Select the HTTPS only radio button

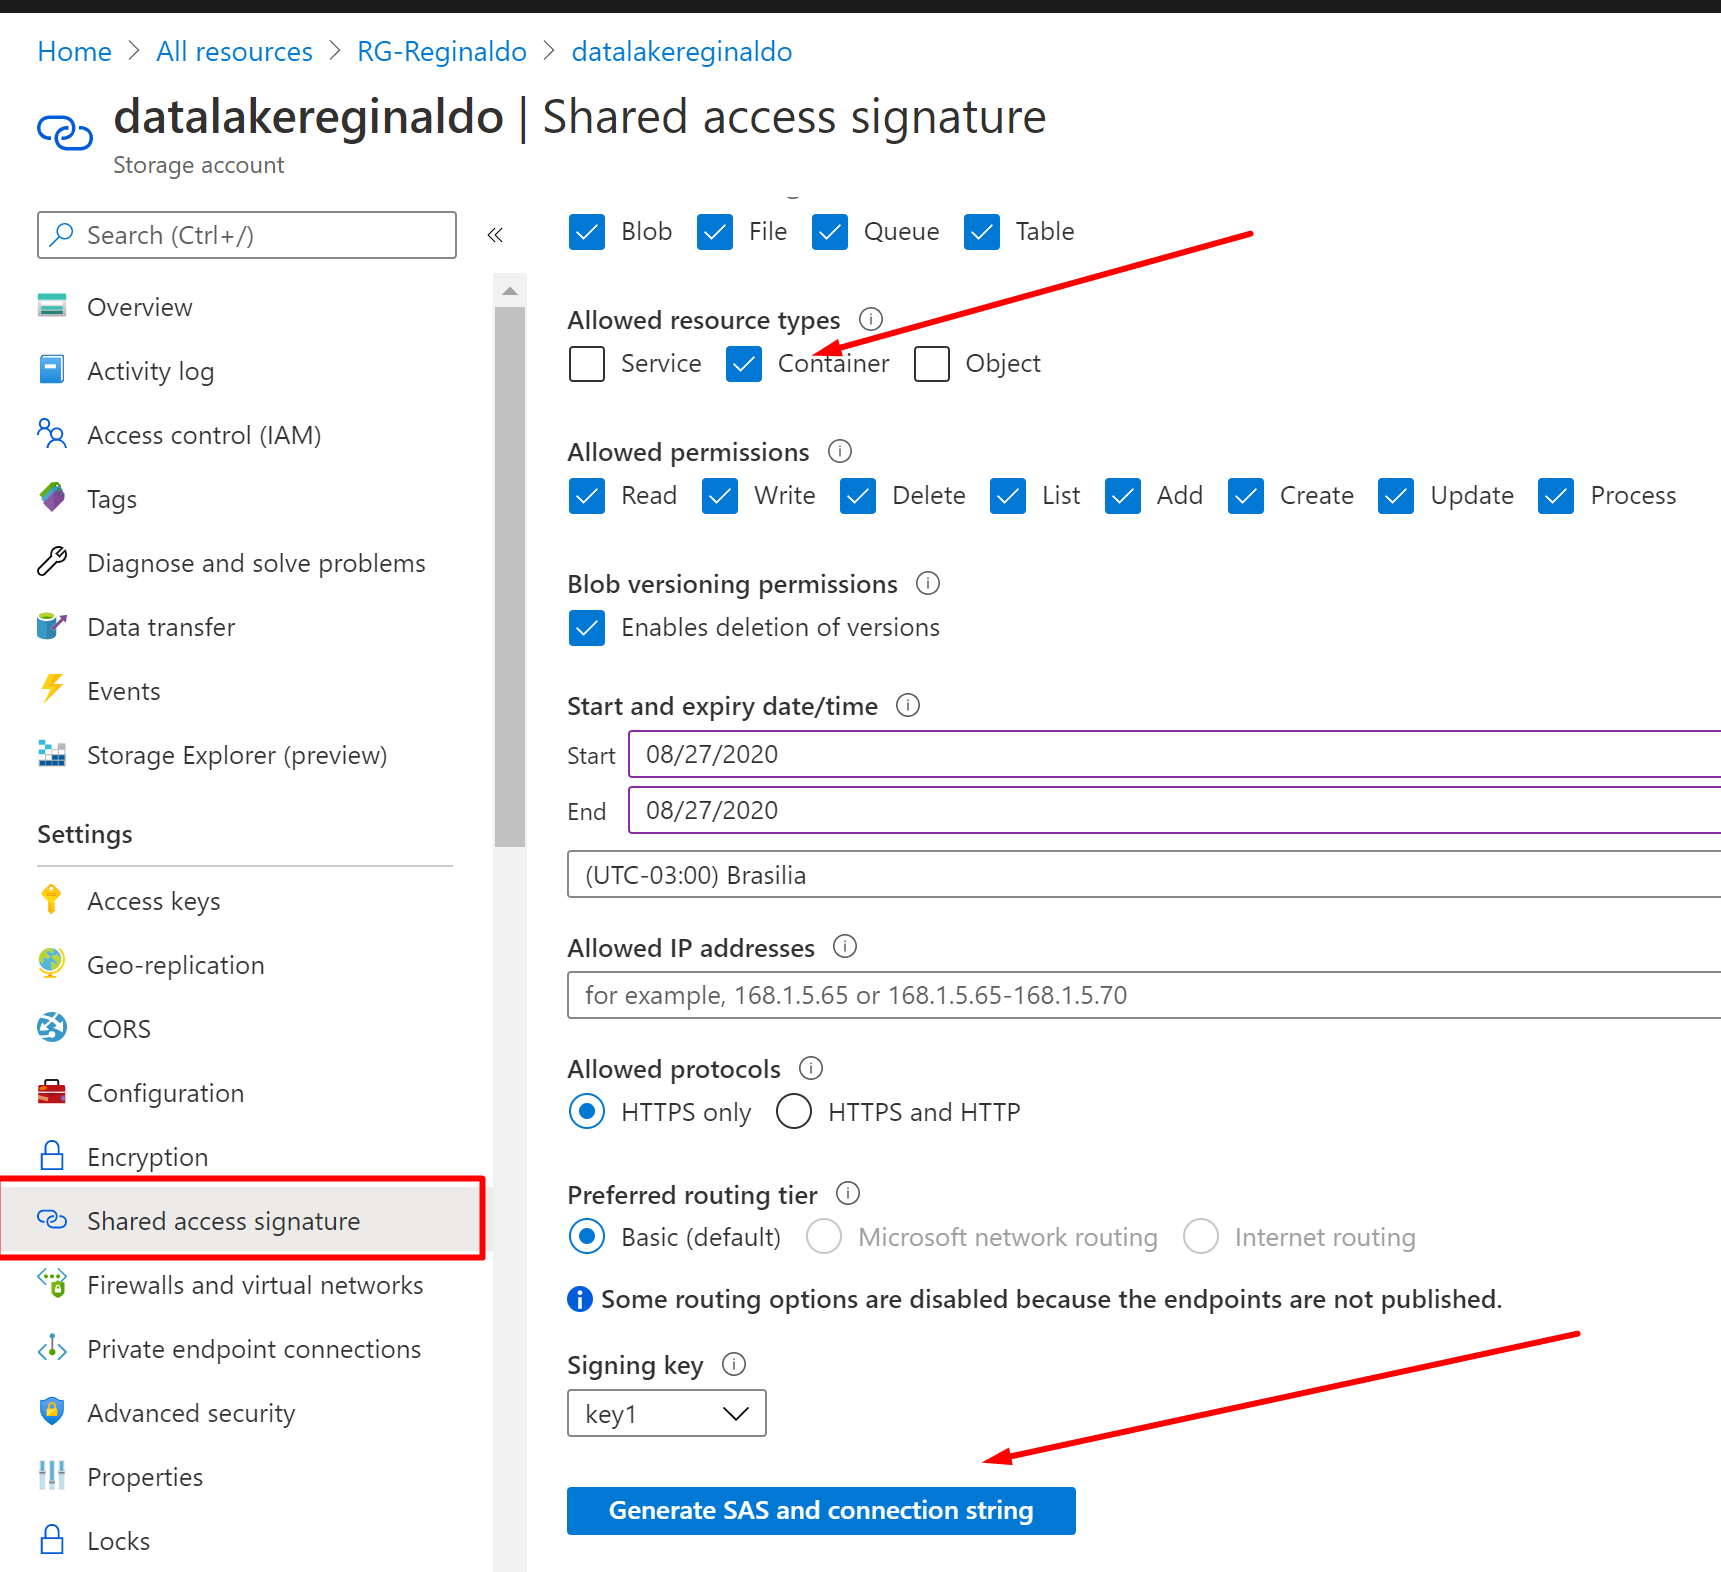point(587,1111)
